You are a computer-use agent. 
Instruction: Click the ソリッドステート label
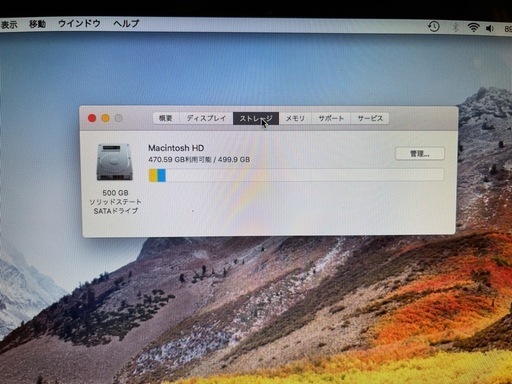point(115,202)
